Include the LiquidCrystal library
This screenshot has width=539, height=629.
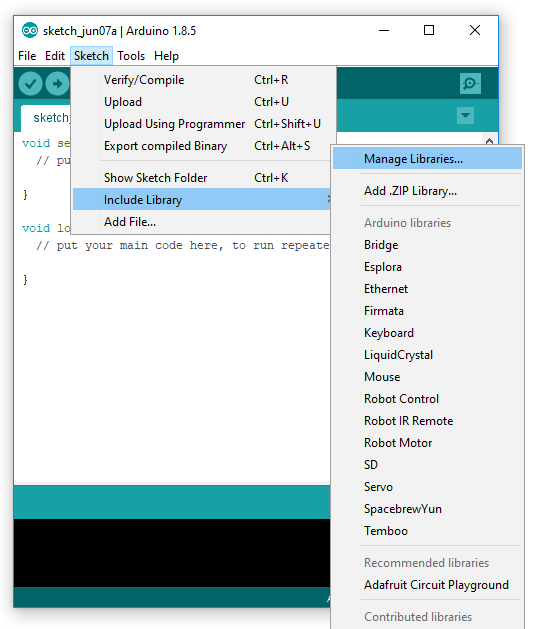[x=428, y=355]
